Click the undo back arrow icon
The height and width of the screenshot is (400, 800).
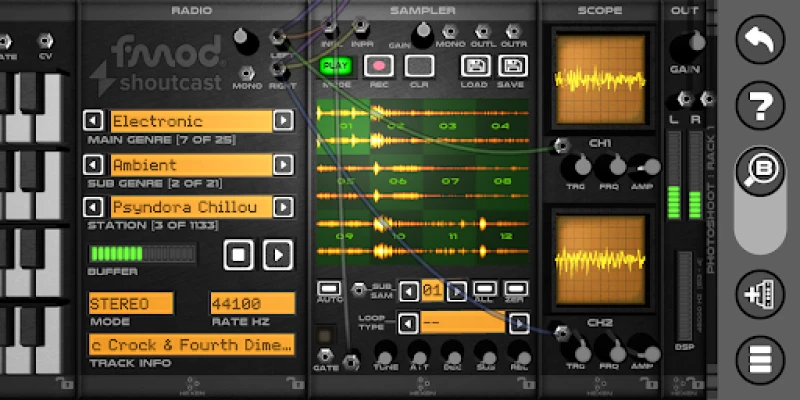click(759, 41)
